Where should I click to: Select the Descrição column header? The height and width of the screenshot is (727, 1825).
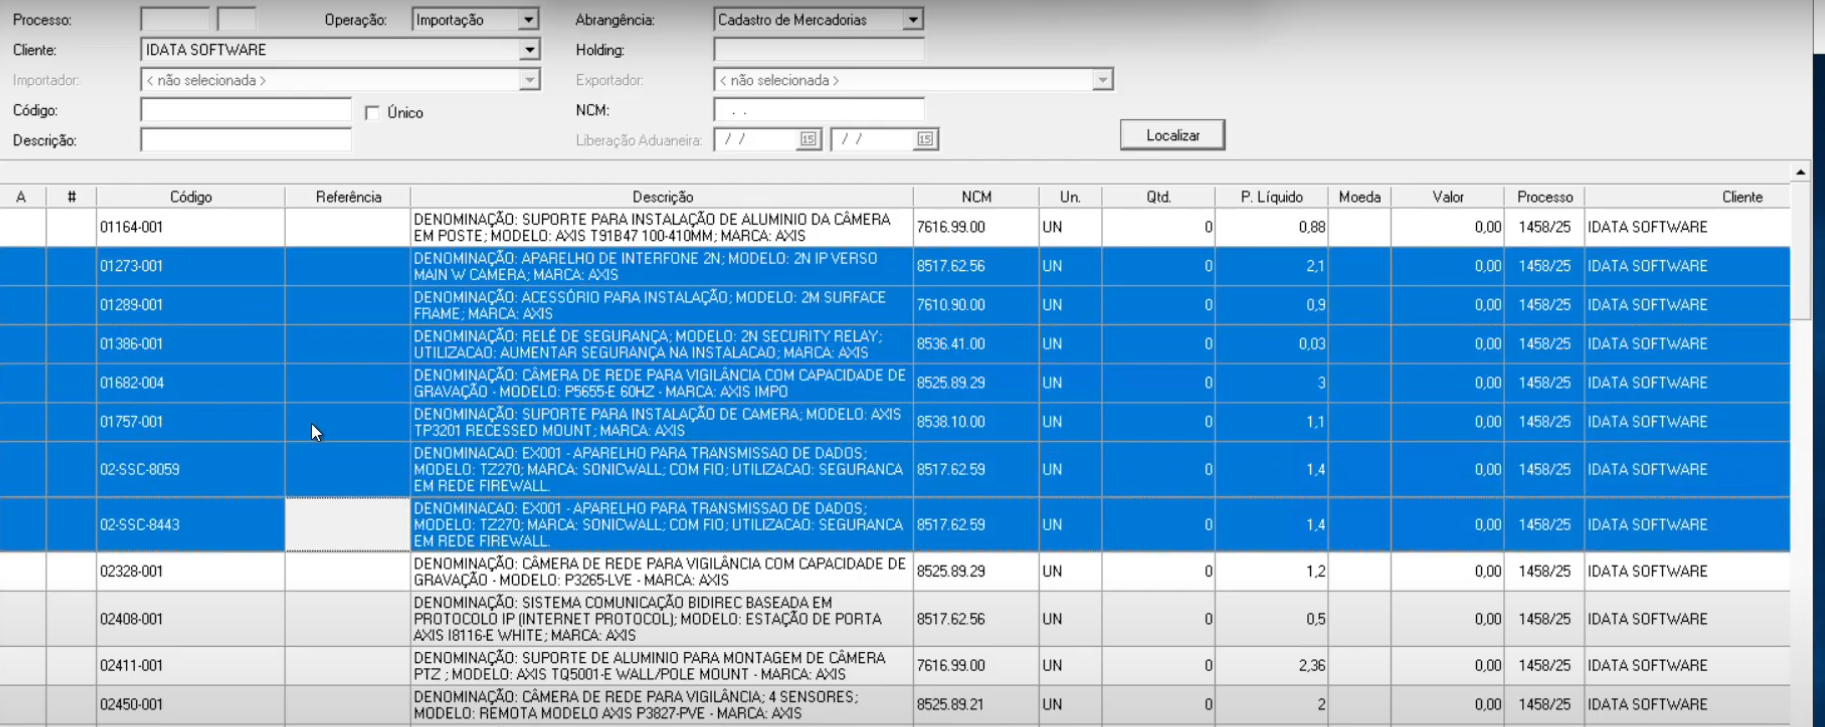pyautogui.click(x=661, y=197)
